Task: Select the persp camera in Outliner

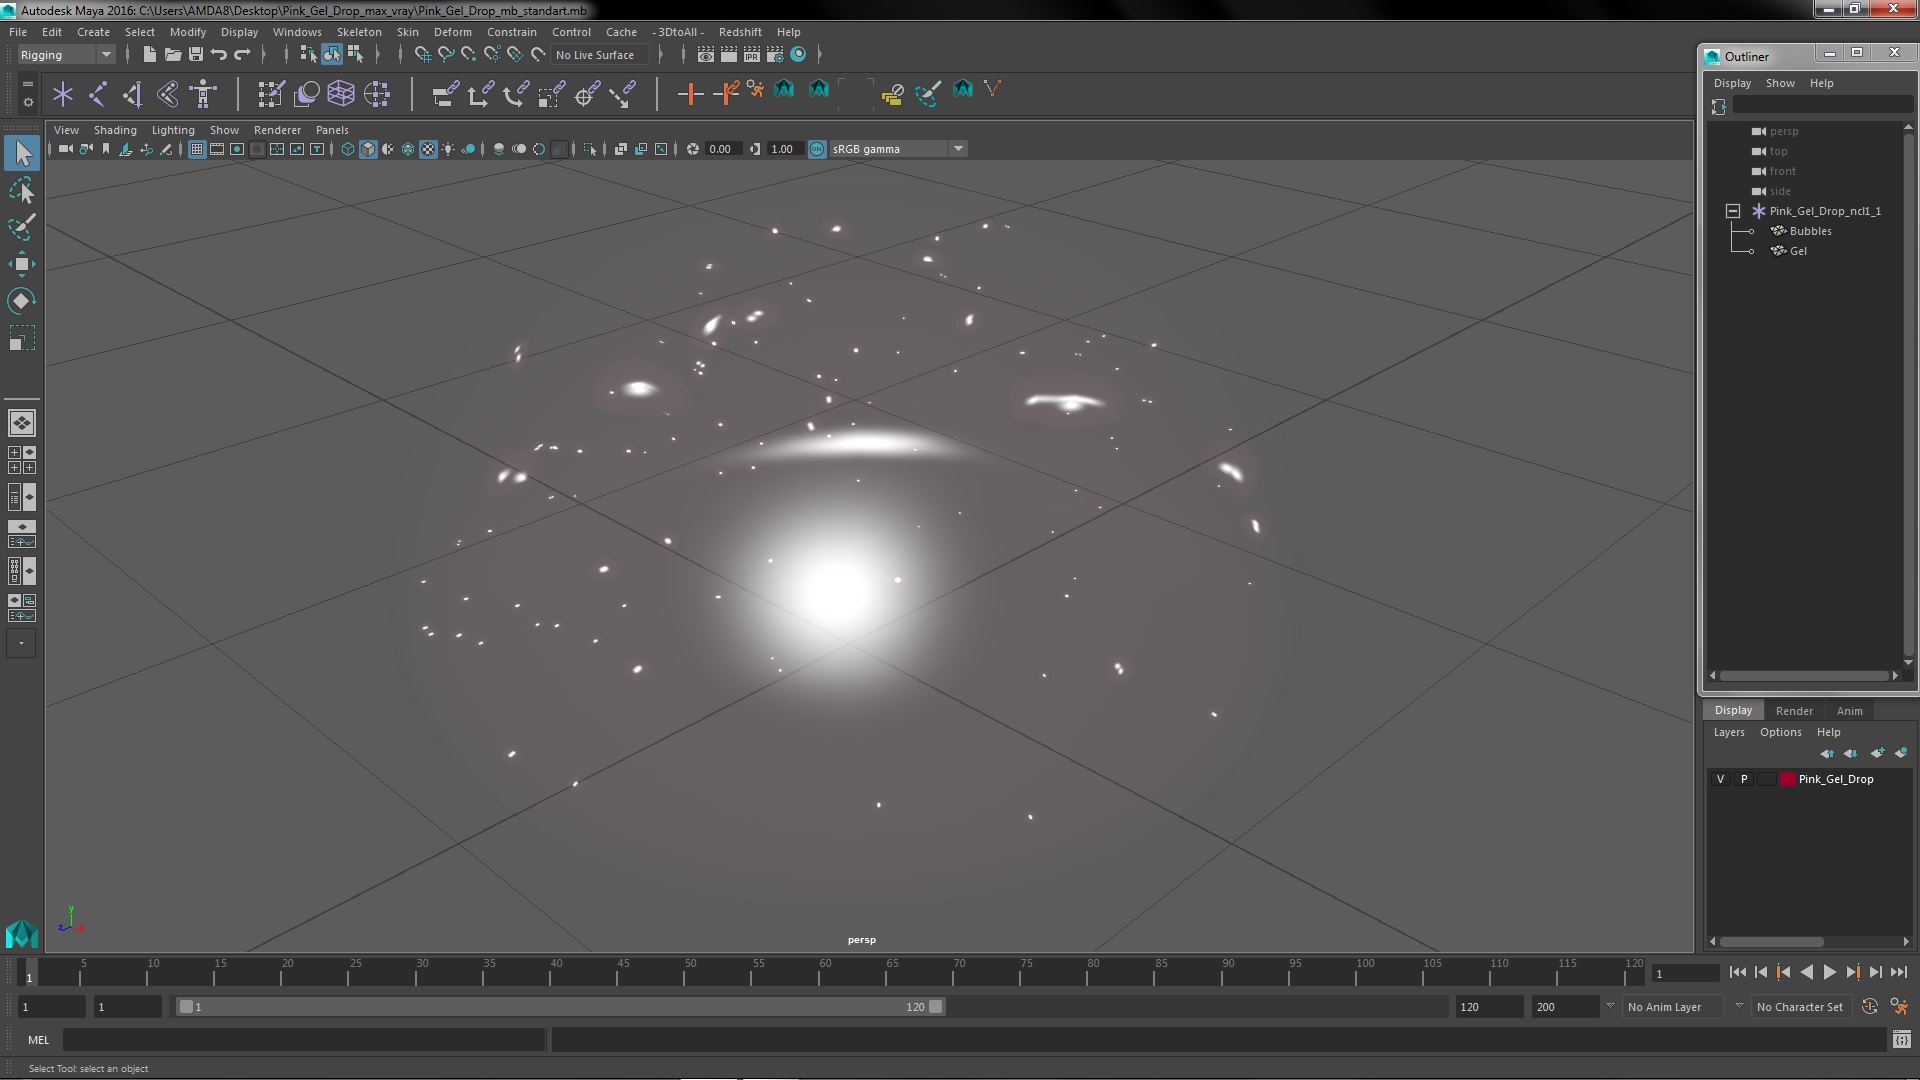Action: click(1783, 131)
